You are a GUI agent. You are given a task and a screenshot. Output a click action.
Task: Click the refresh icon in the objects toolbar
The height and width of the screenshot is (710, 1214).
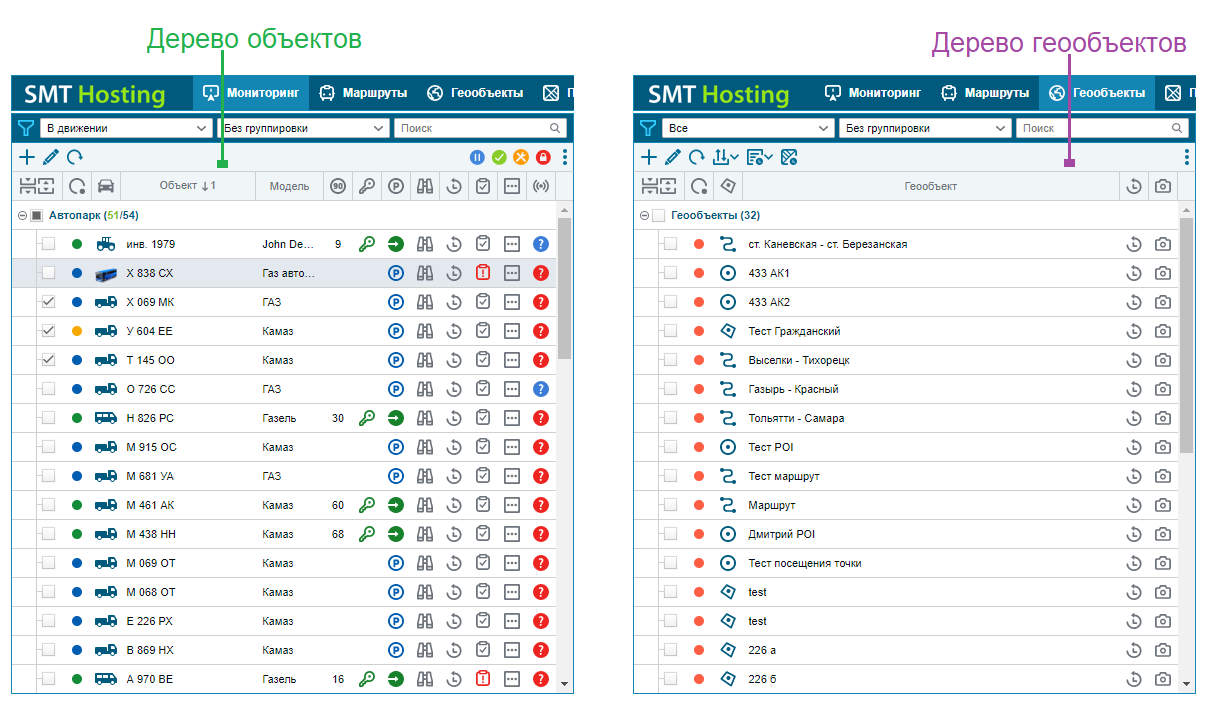pyautogui.click(x=75, y=157)
